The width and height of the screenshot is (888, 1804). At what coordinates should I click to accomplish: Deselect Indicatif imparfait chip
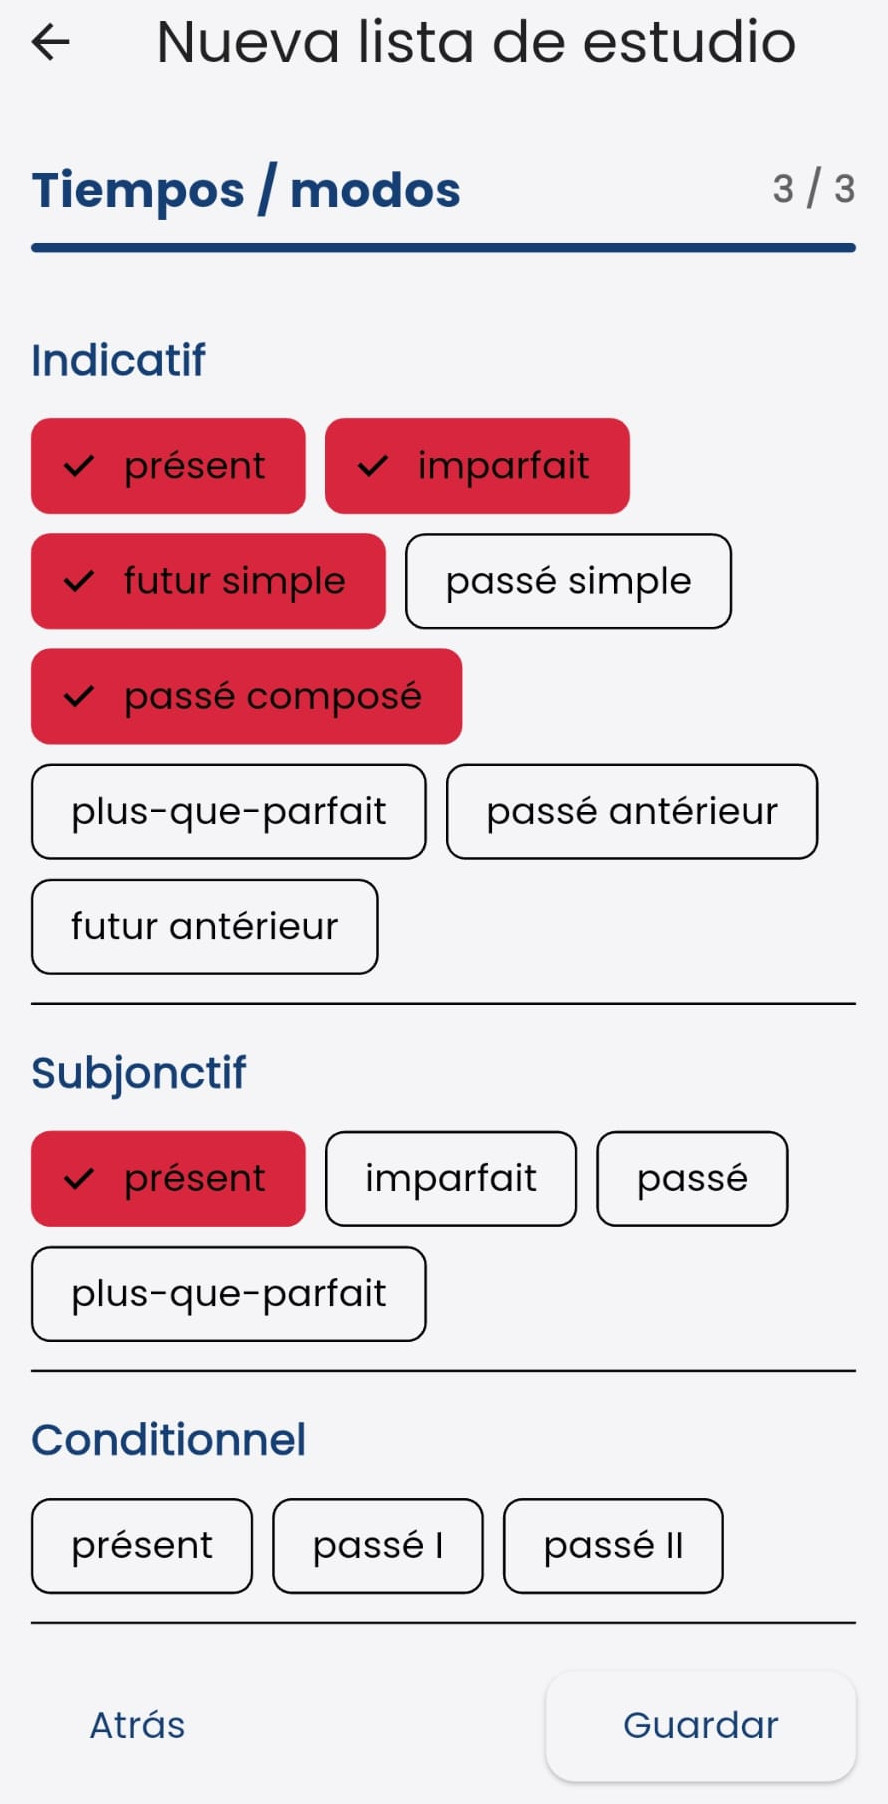(477, 466)
